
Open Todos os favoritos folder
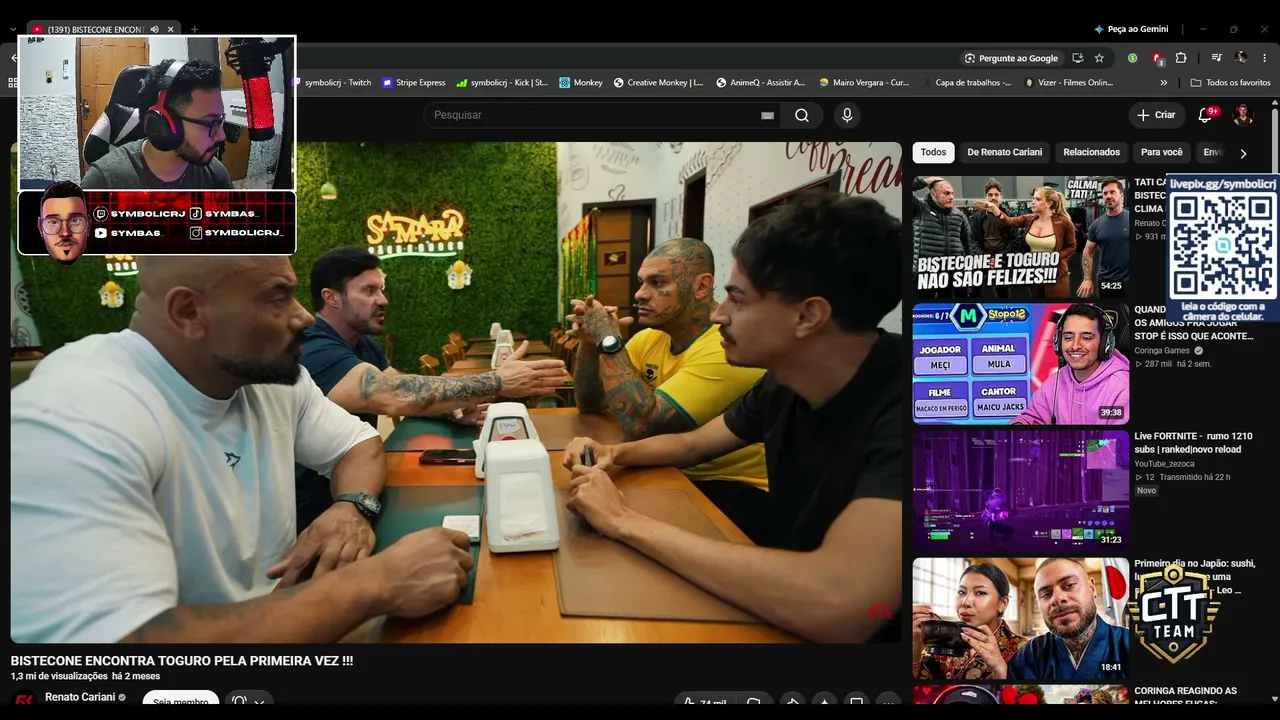tap(1230, 83)
